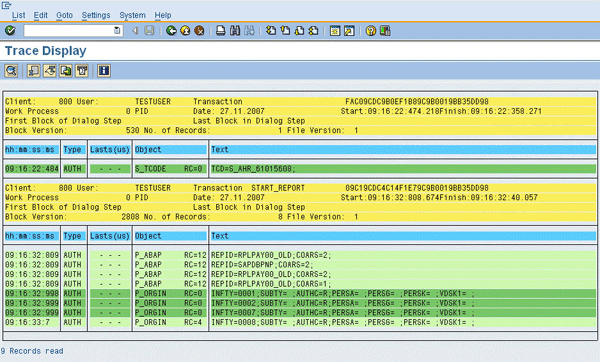The height and width of the screenshot is (362, 600).
Task: Click the START_REPORT transaction value
Action: point(278,188)
